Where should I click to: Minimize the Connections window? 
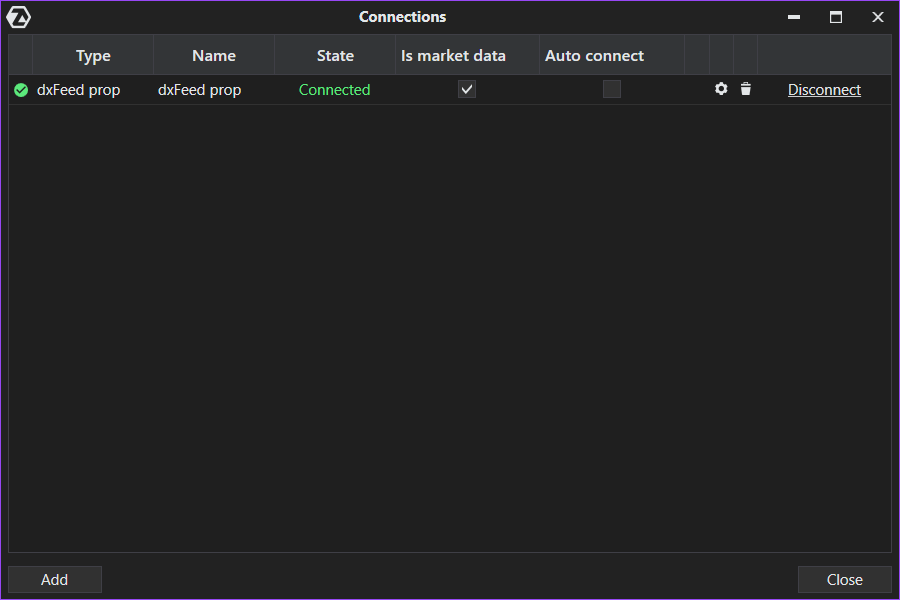(x=794, y=17)
